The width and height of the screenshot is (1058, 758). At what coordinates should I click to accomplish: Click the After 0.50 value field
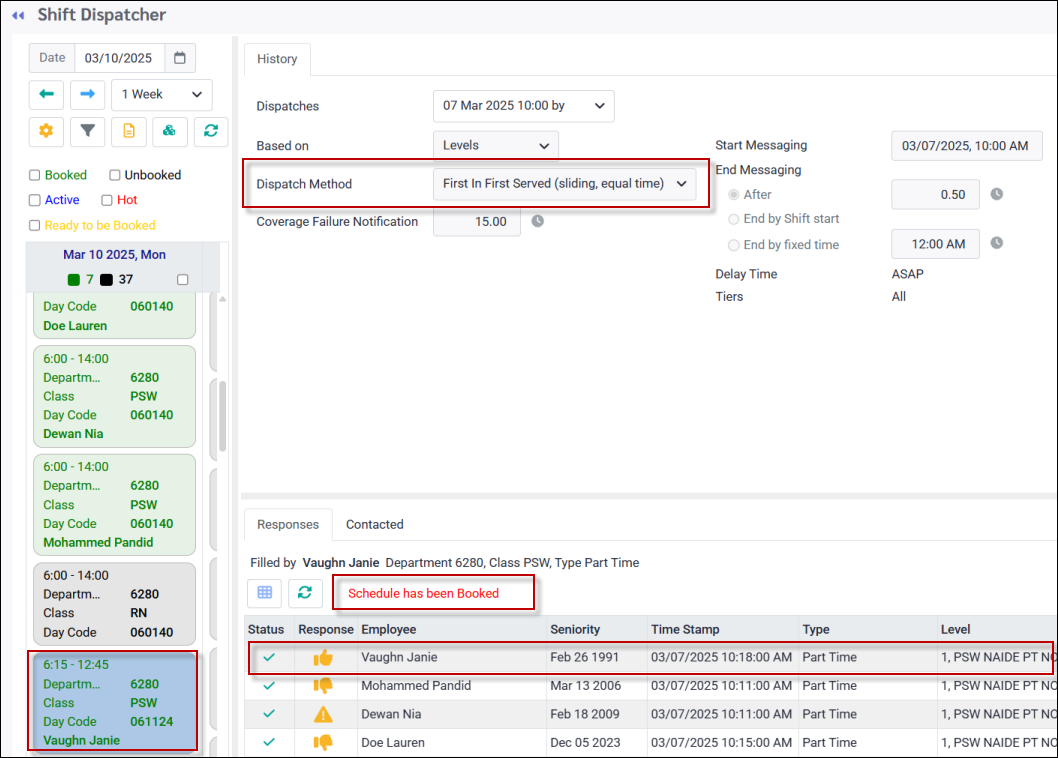coord(935,194)
